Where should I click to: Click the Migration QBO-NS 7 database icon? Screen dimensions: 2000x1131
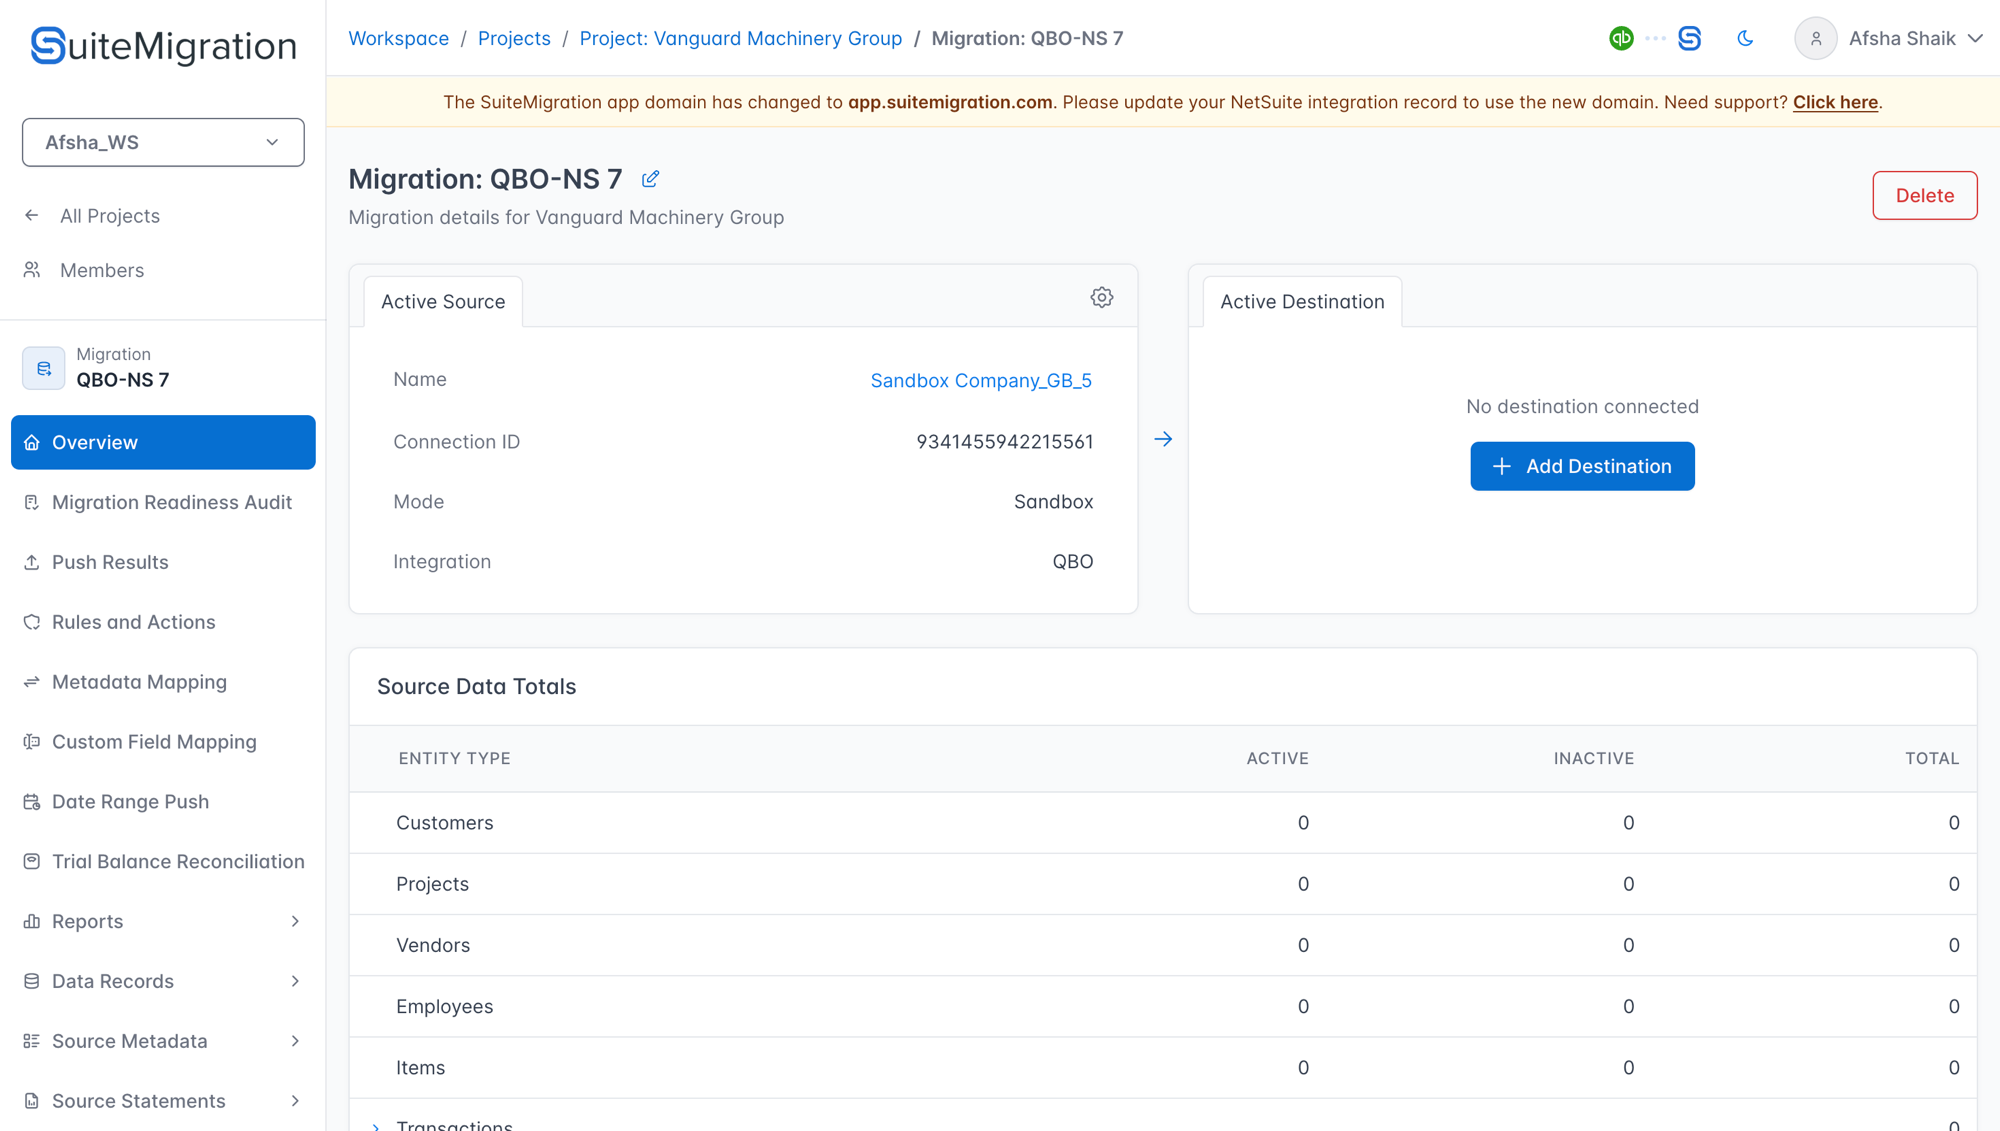pos(43,368)
